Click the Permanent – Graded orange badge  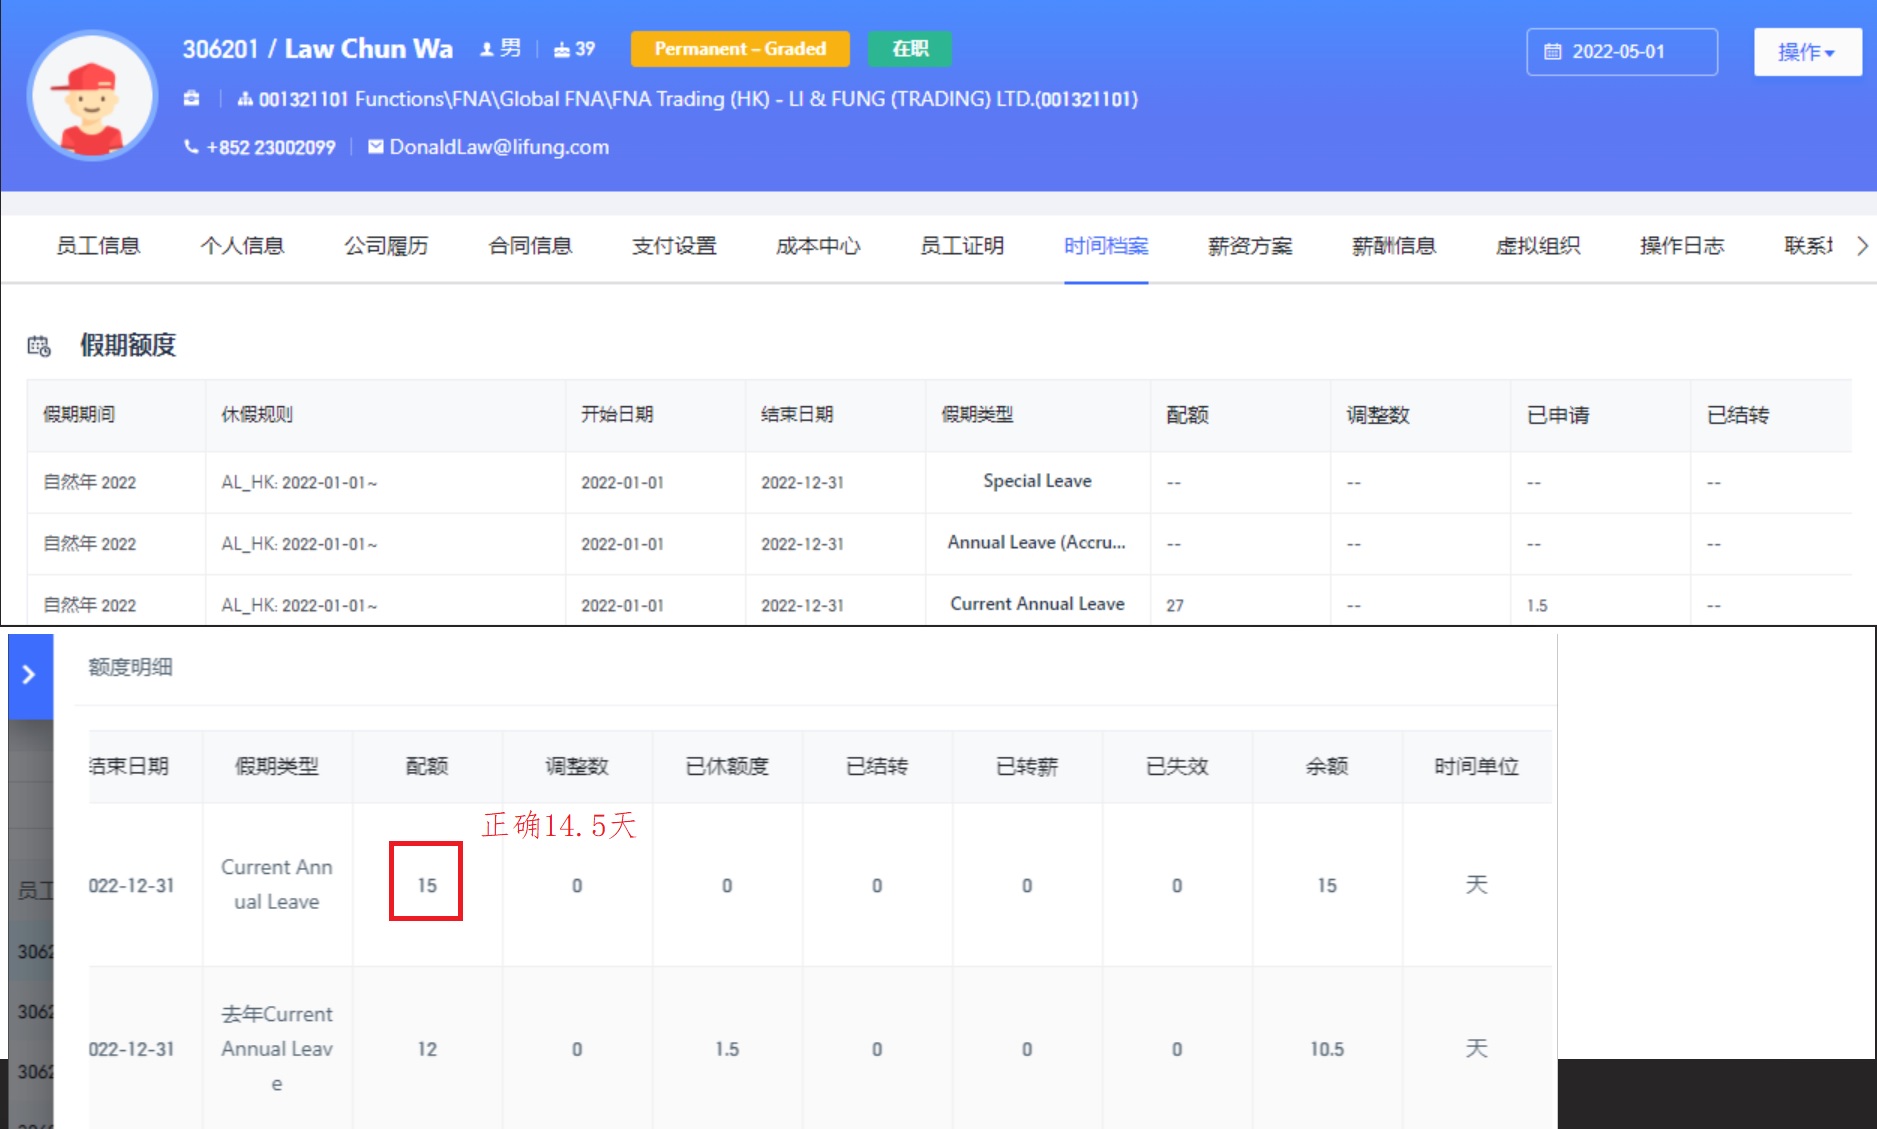point(740,49)
